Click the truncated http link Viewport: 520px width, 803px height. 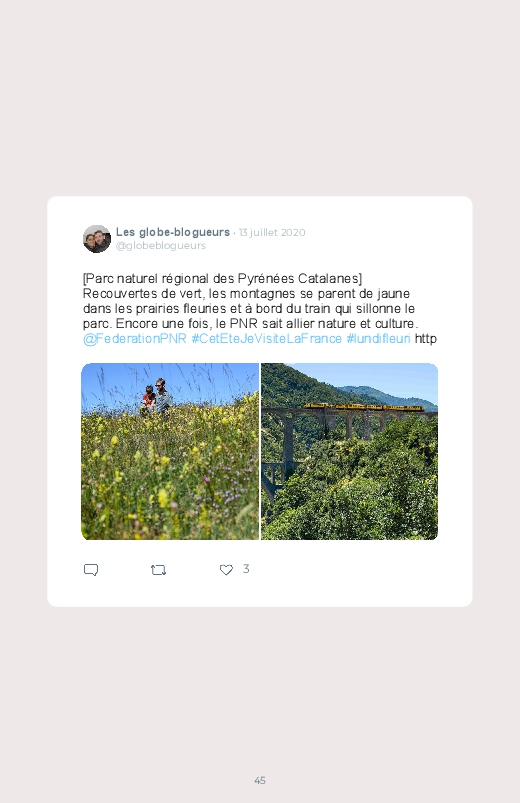point(426,339)
